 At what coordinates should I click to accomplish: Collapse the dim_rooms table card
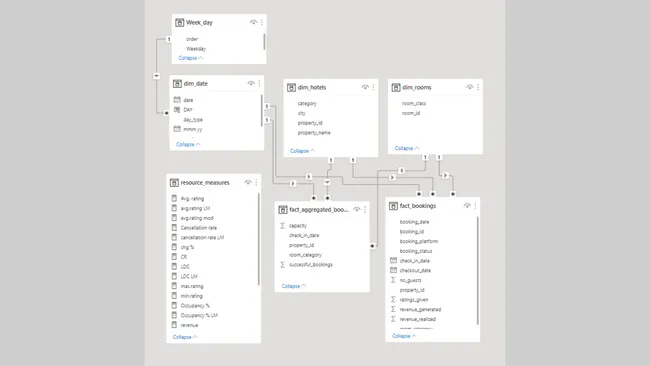(407, 148)
